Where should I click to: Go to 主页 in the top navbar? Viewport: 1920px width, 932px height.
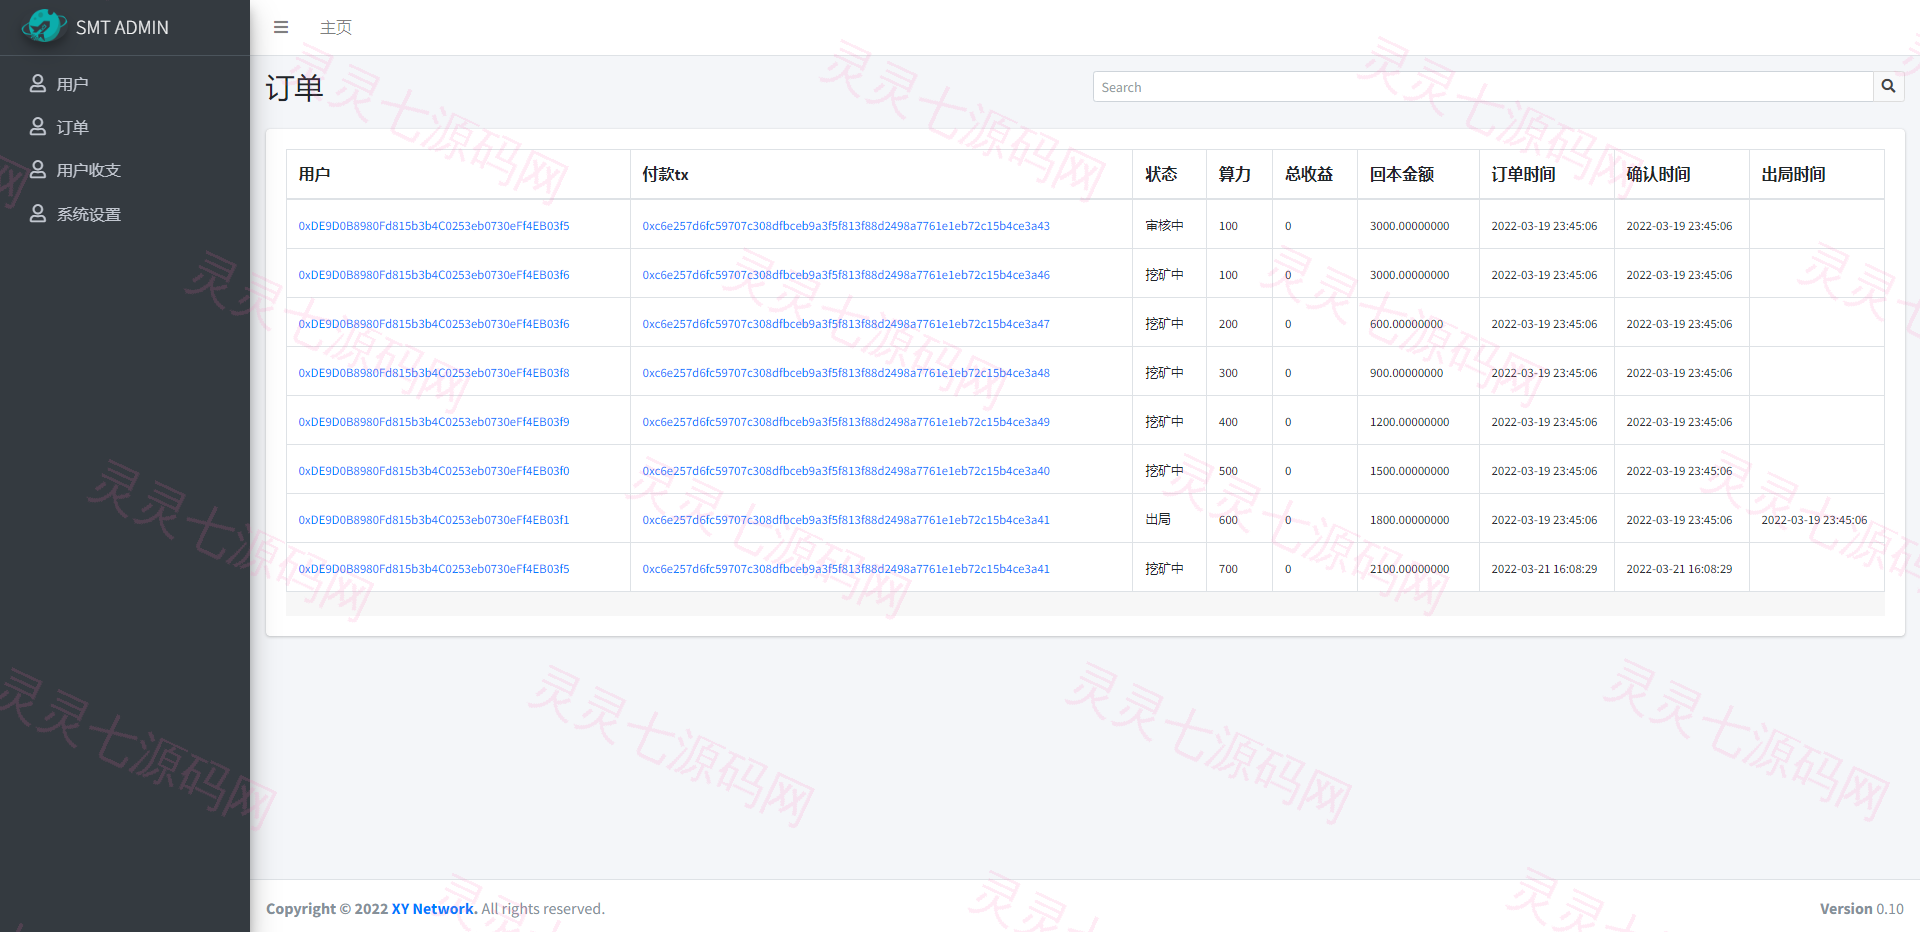[x=336, y=27]
